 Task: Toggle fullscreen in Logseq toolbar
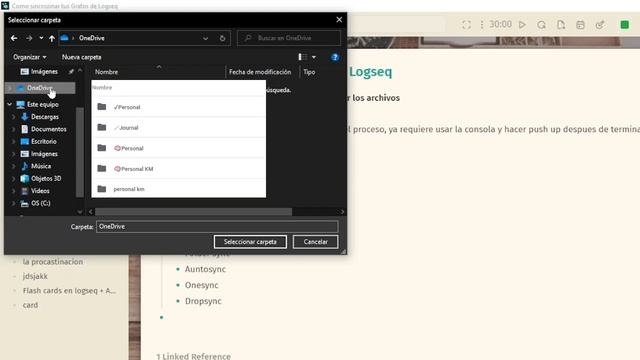[x=466, y=25]
